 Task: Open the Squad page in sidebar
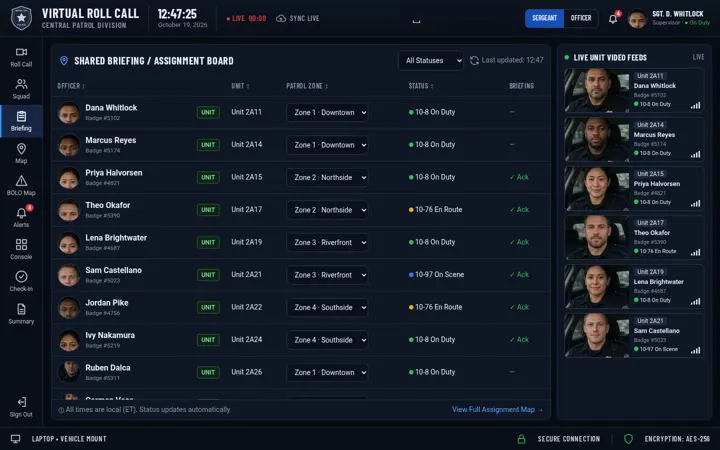21,89
